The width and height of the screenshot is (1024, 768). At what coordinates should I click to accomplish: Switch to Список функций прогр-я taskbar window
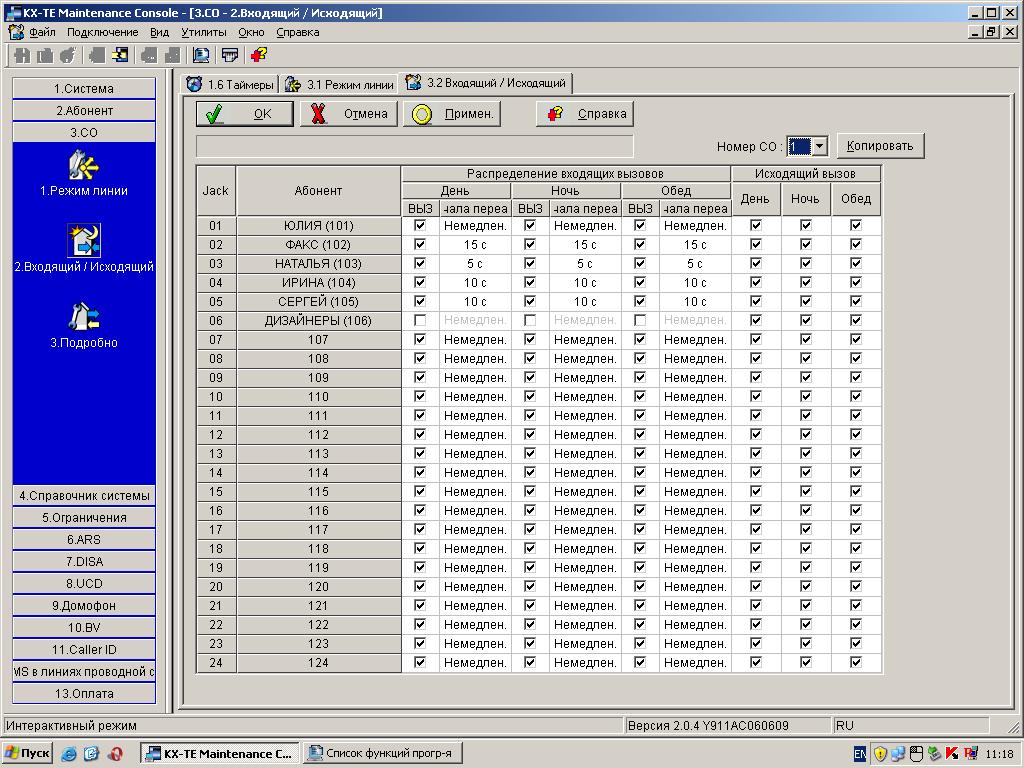tap(382, 754)
